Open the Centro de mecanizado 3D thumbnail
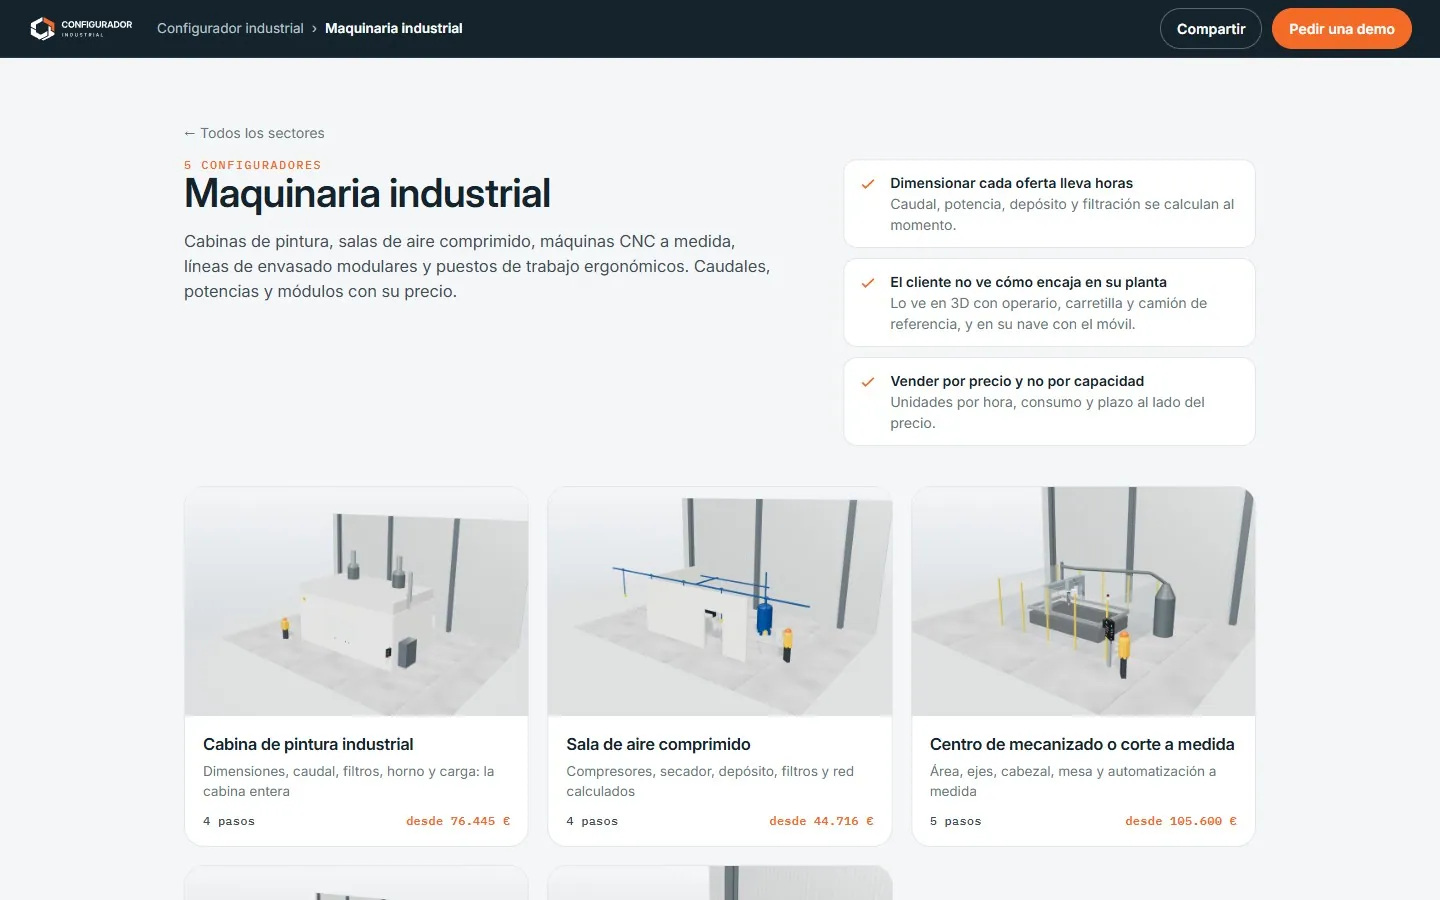Viewport: 1440px width, 900px height. (x=1083, y=601)
